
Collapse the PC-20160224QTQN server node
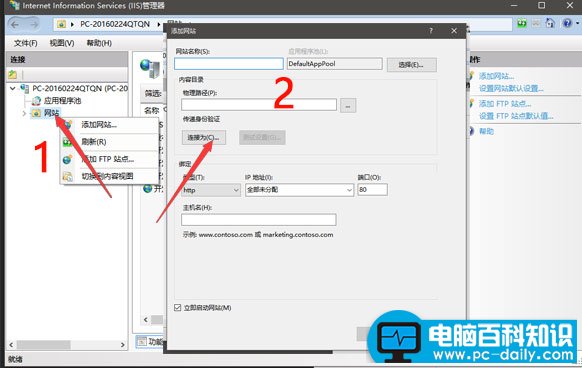13,88
